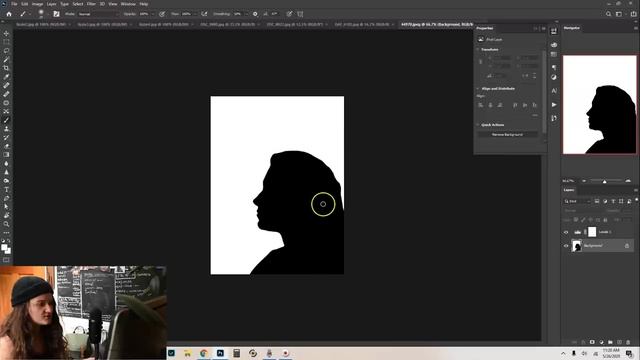This screenshot has height=360, width=640.
Task: Toggle pressure for opacity in options bar
Action: 162,14
